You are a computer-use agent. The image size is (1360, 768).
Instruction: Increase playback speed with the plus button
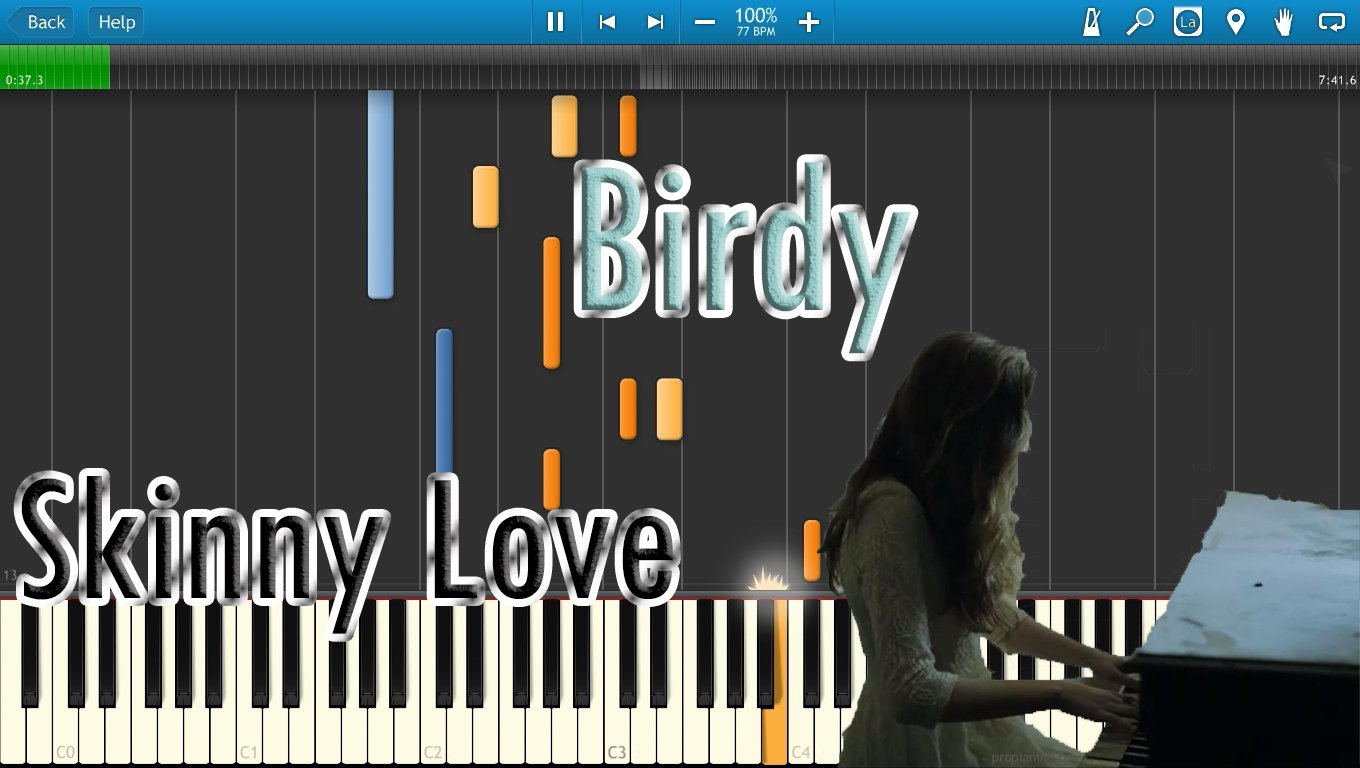[809, 22]
